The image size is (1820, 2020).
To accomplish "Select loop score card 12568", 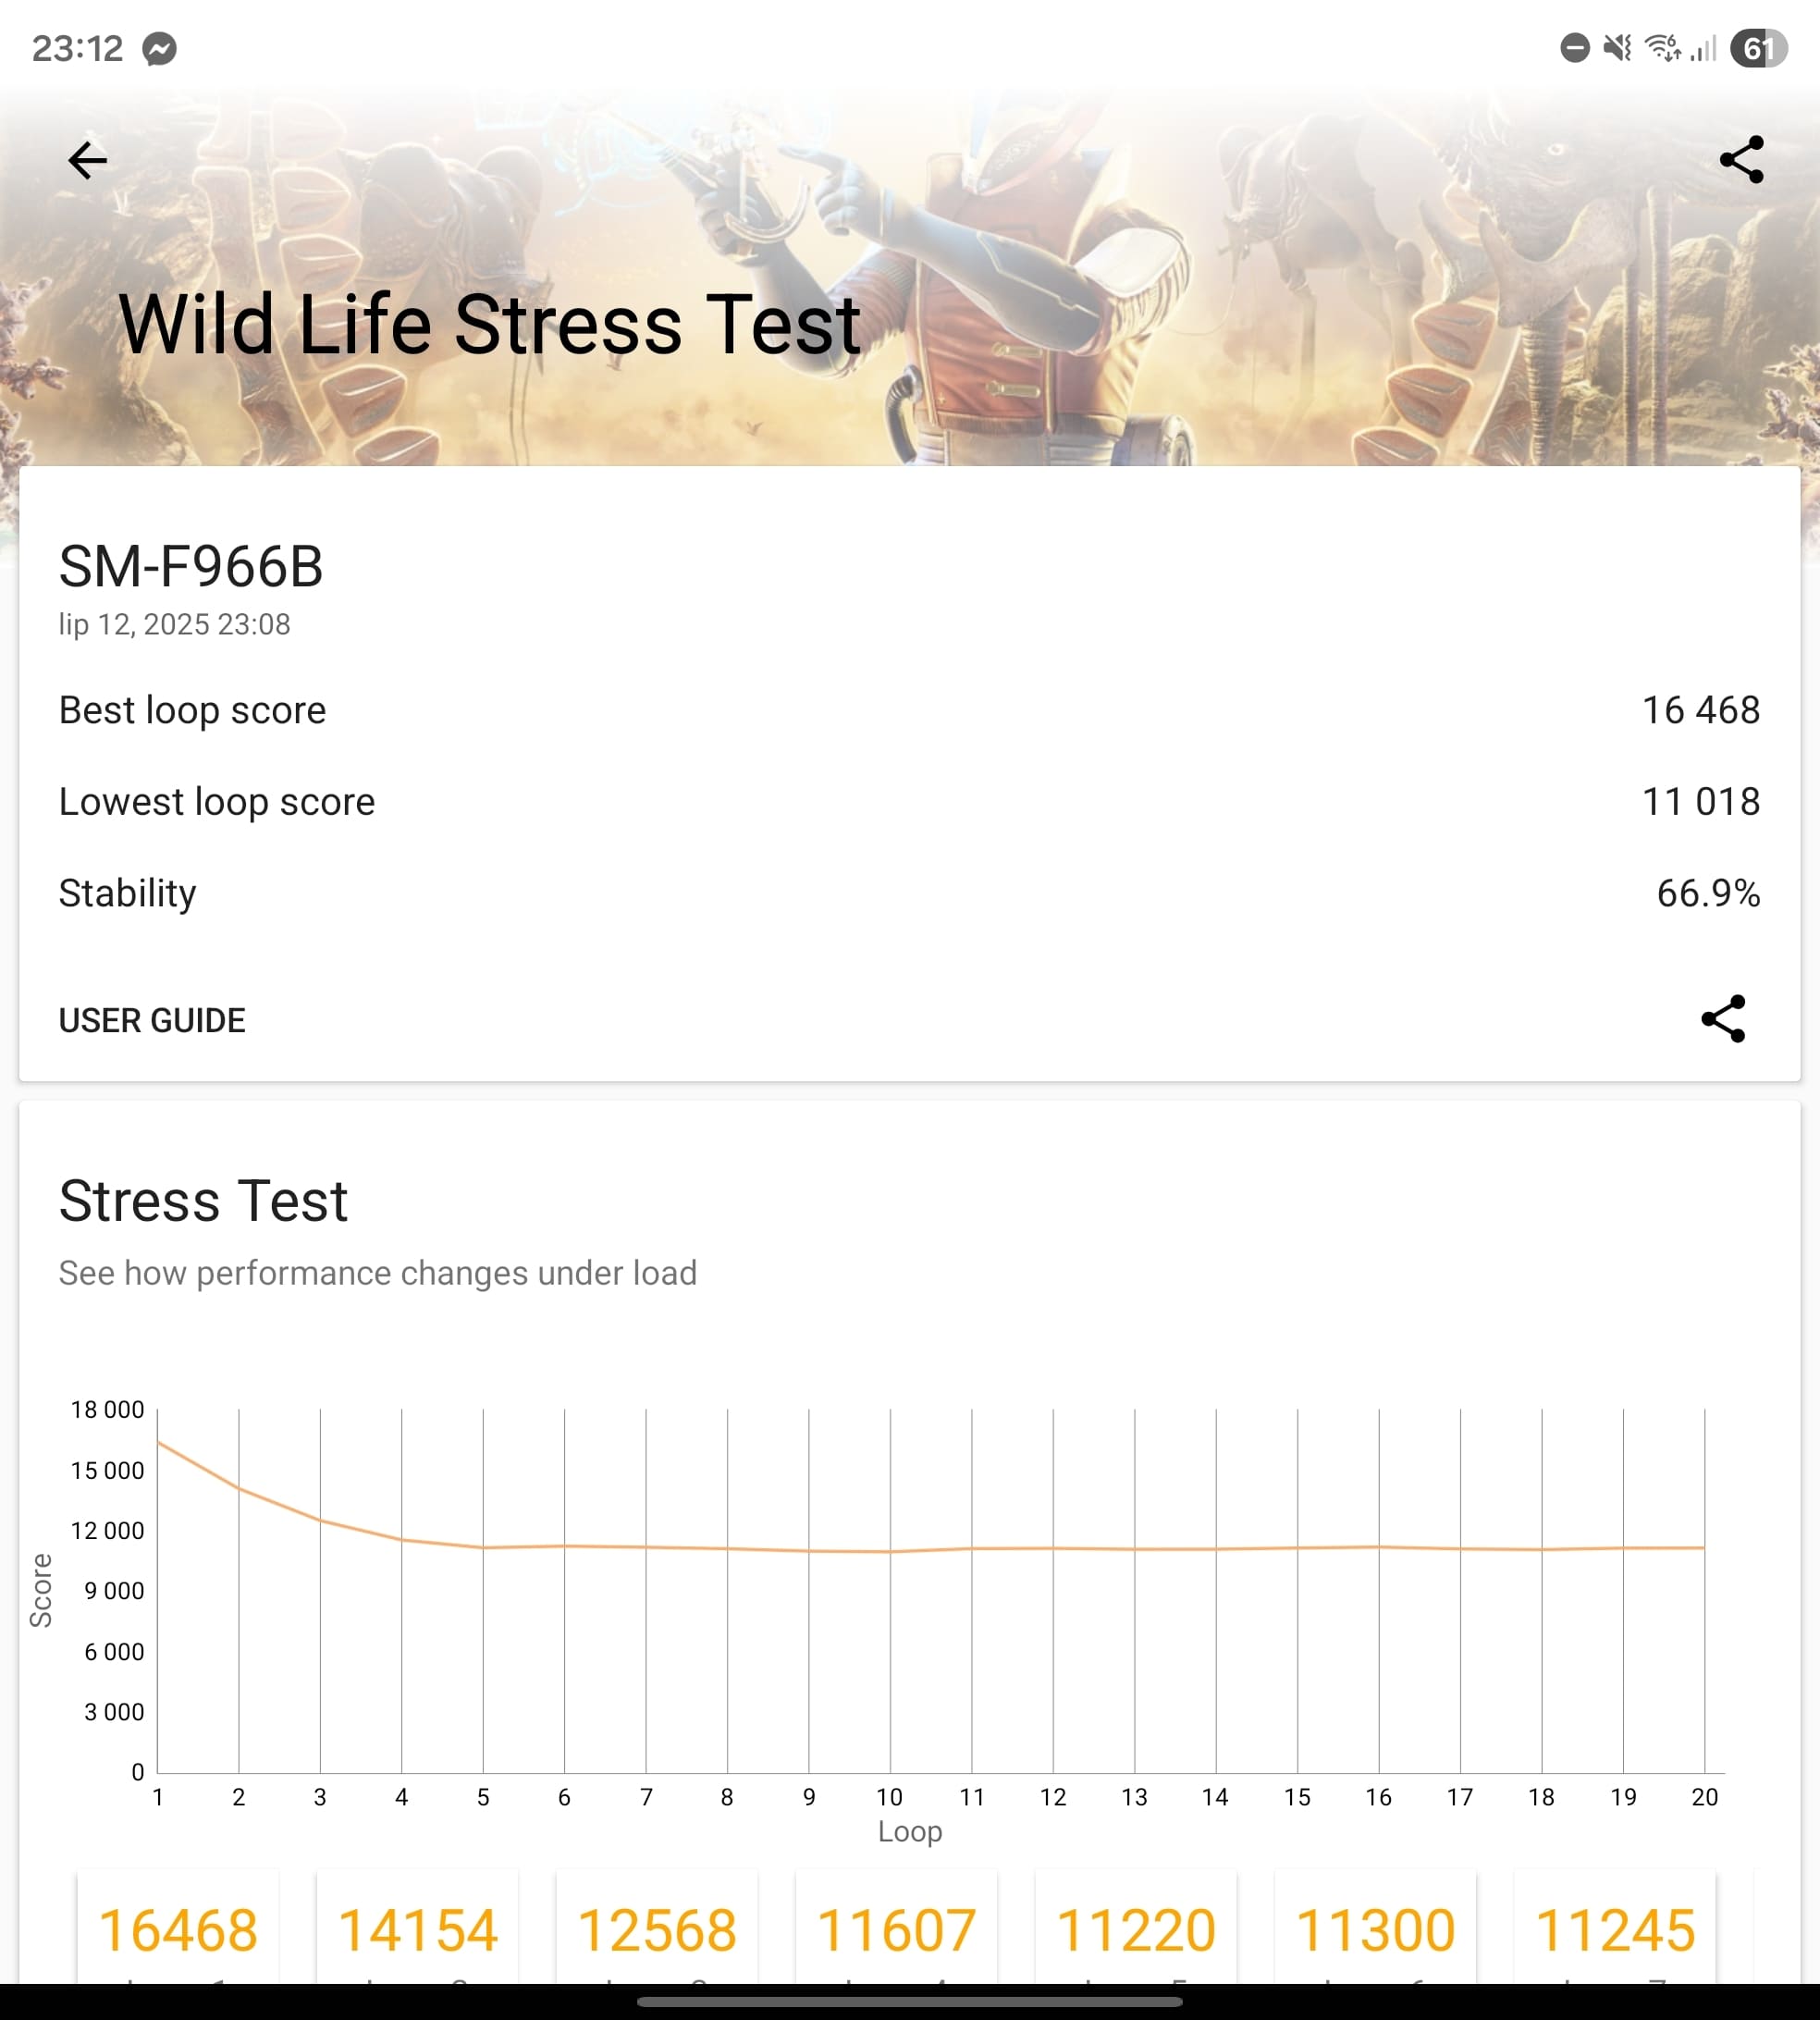I will tap(657, 1927).
